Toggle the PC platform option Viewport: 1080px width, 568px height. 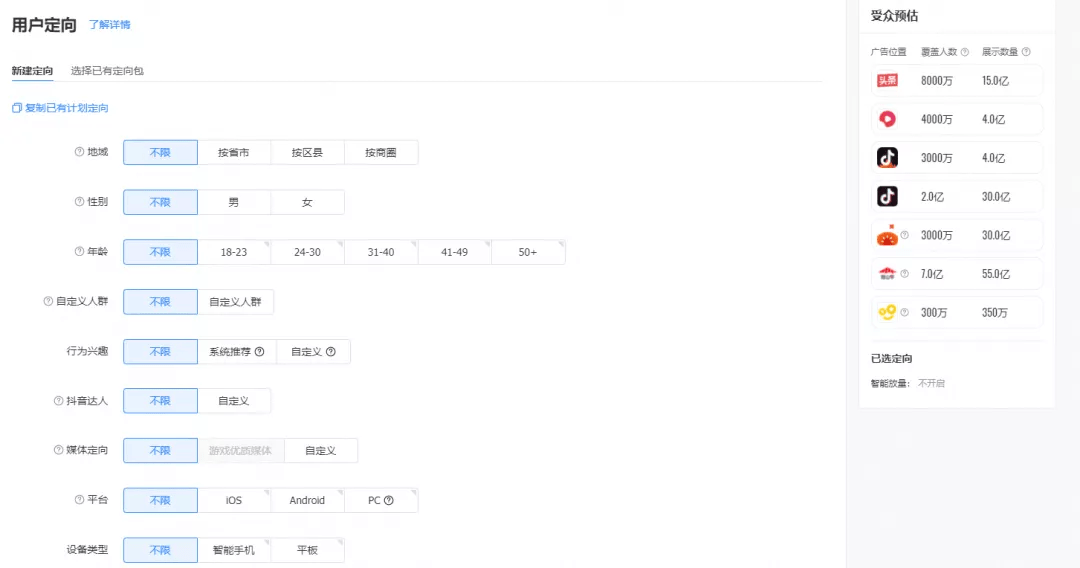(x=381, y=501)
